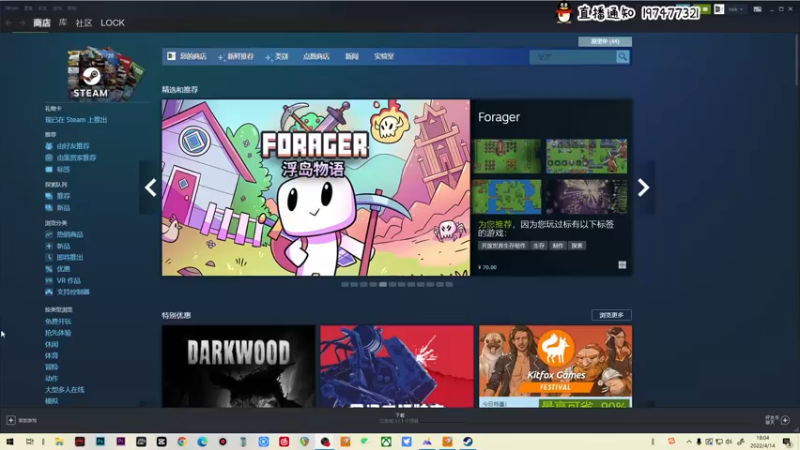
Task: Click the forward navigation arrow in Steam
Action: click(22, 23)
